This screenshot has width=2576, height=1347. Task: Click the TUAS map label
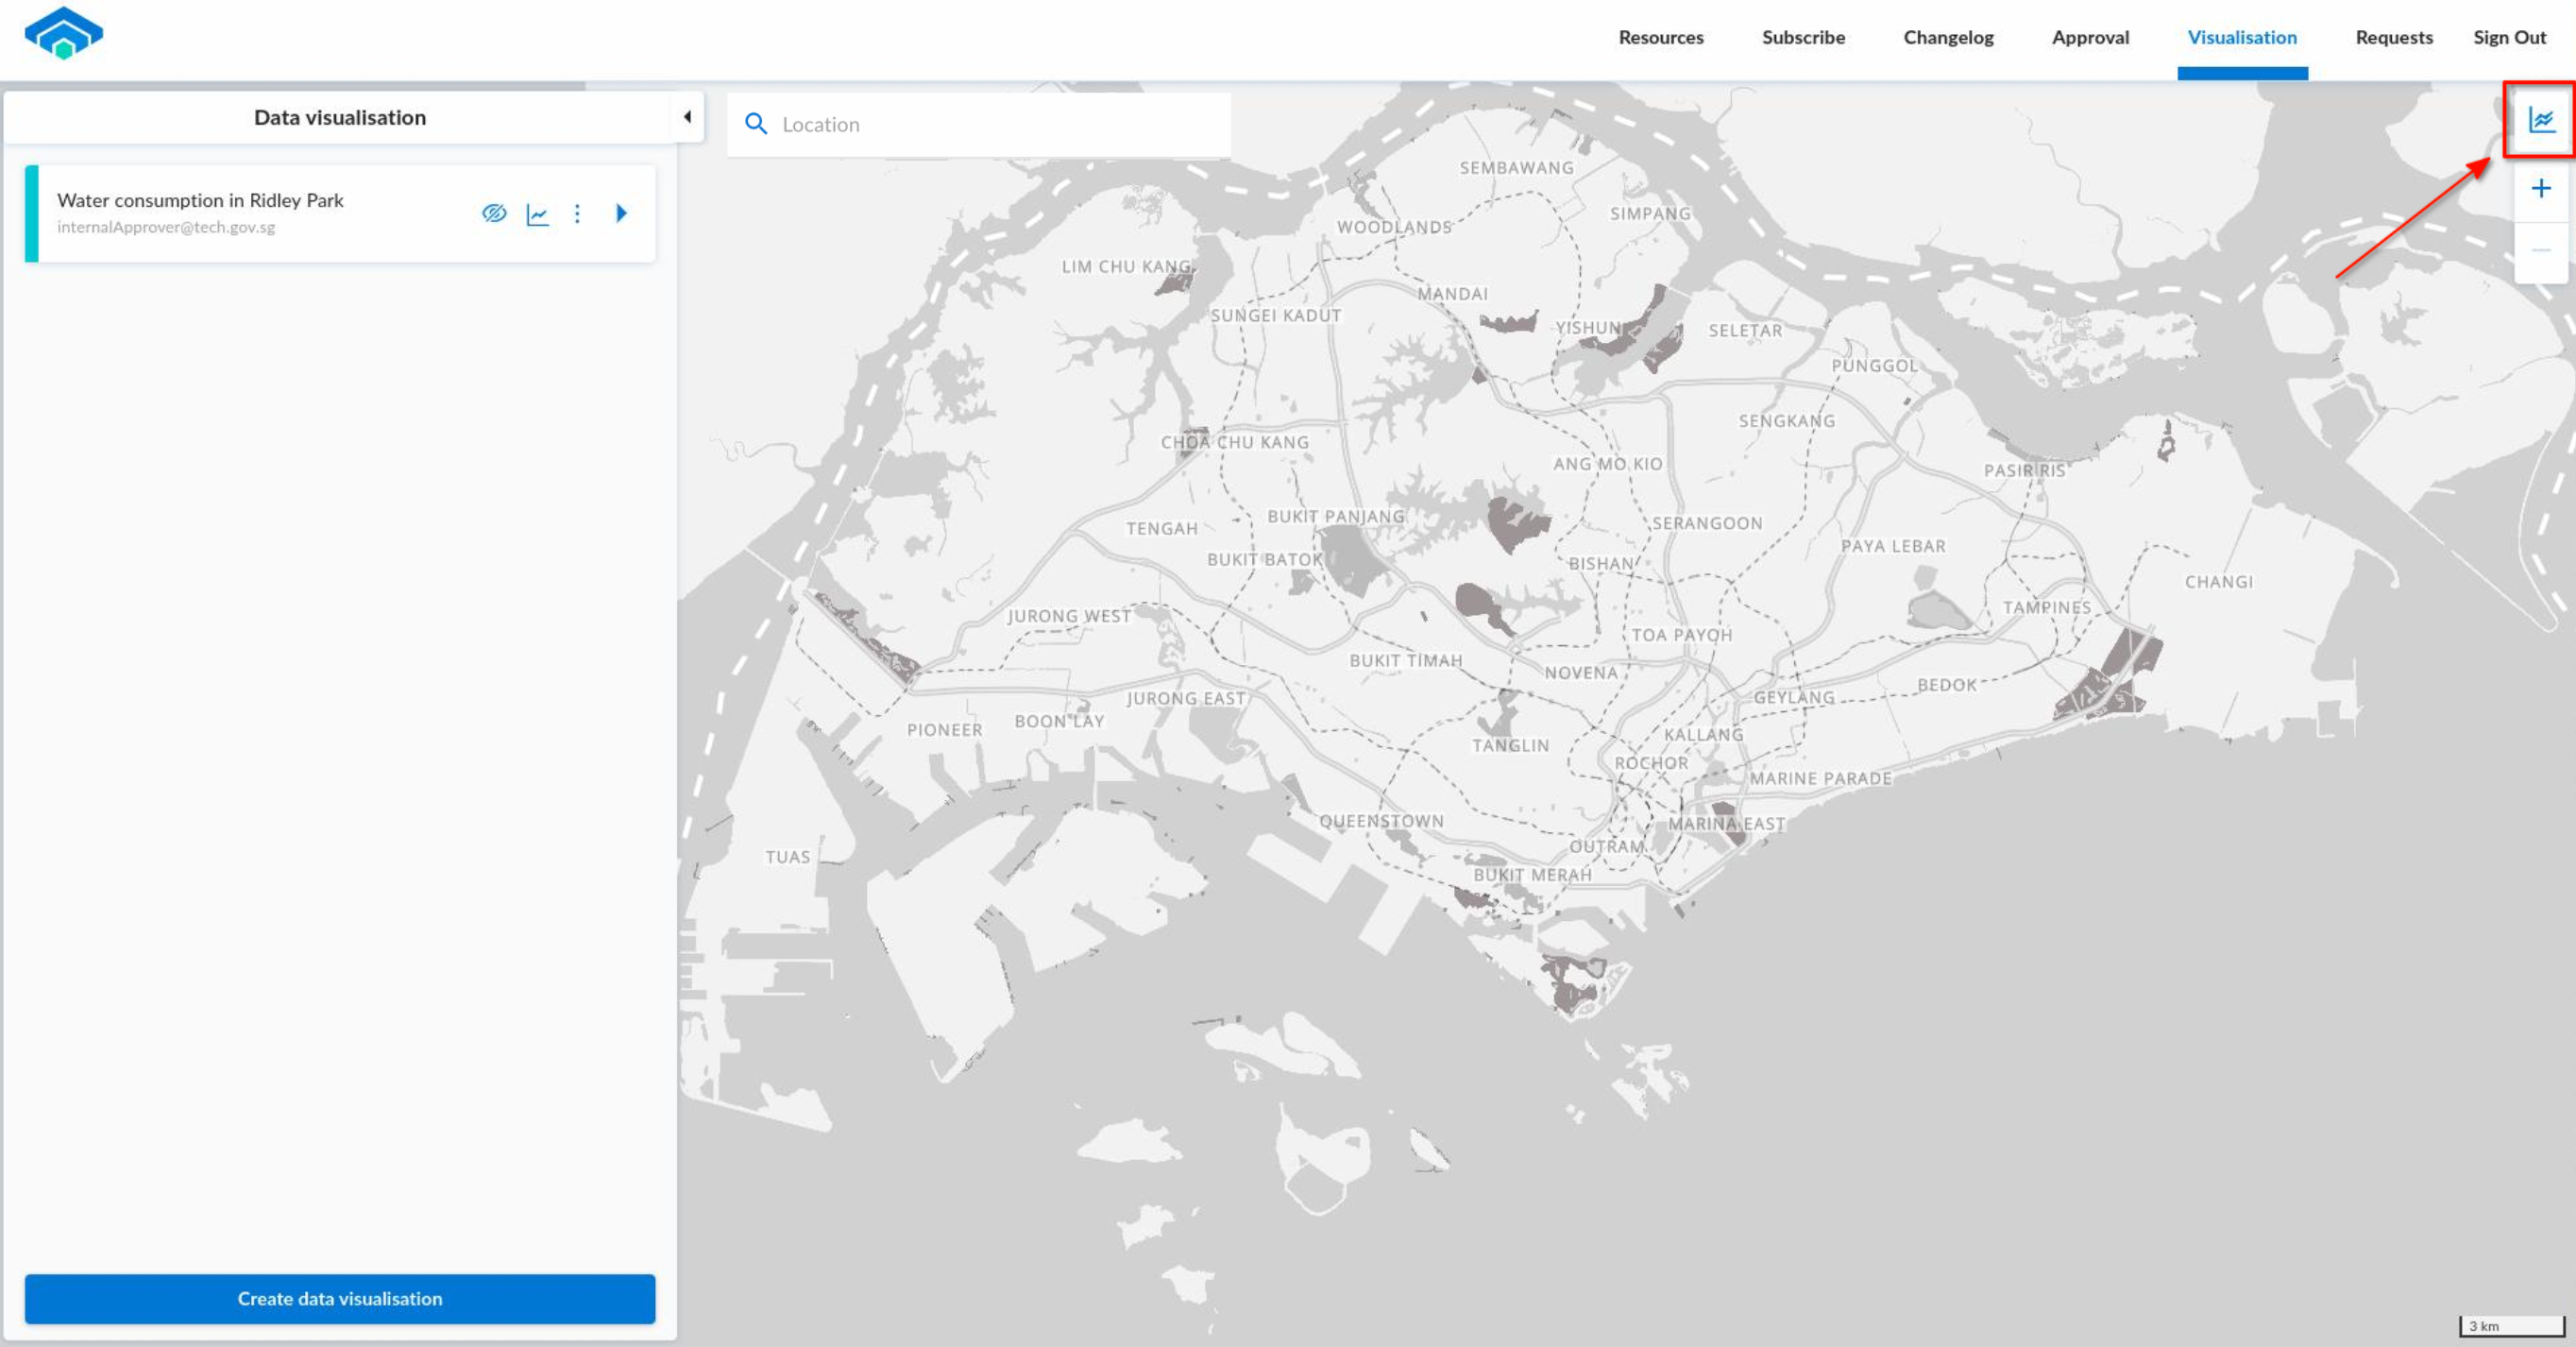pyautogui.click(x=788, y=857)
